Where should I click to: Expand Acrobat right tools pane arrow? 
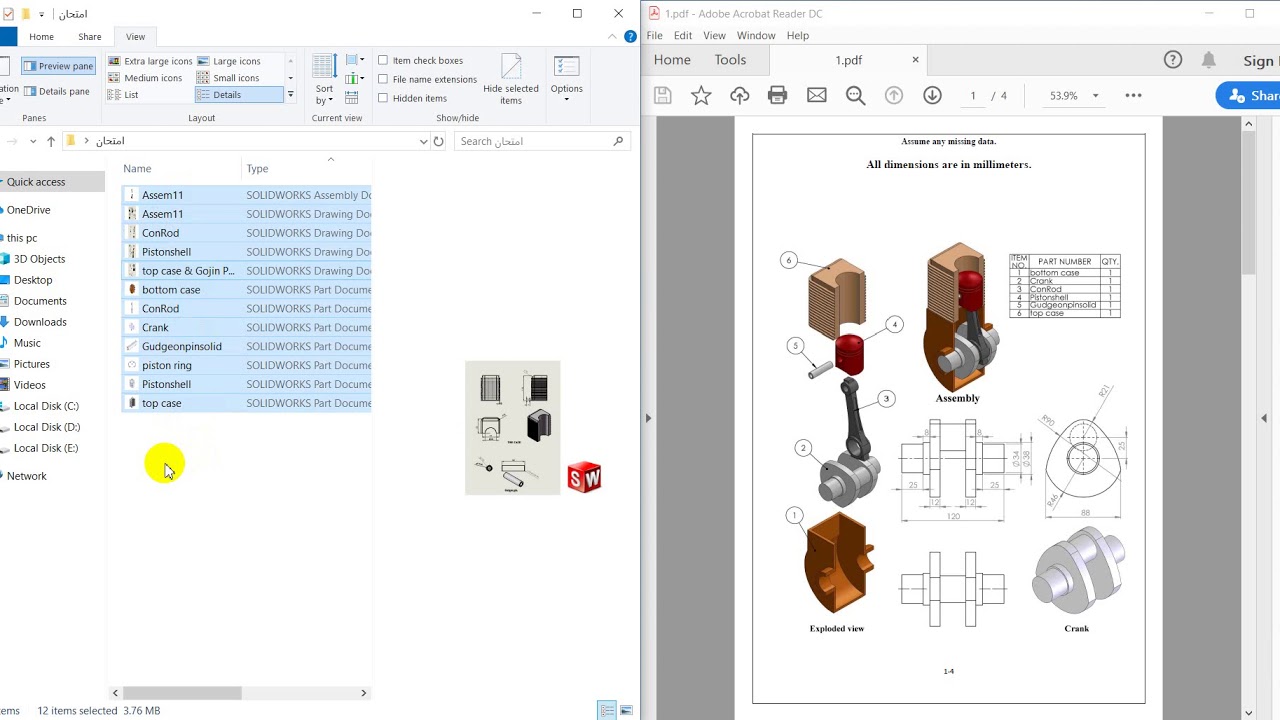[1264, 418]
